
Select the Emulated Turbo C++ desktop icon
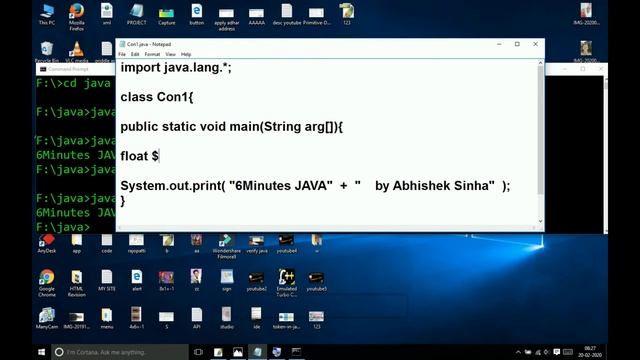coord(287,282)
